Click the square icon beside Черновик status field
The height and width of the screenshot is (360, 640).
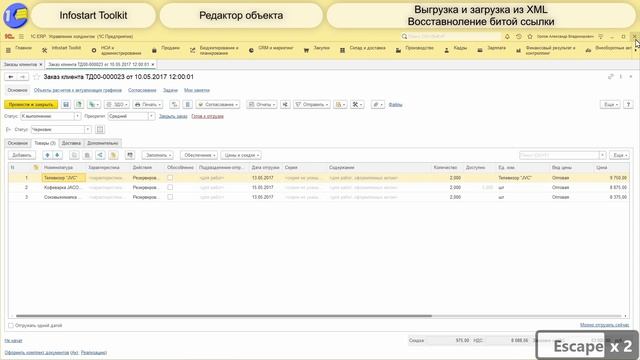click(x=100, y=129)
